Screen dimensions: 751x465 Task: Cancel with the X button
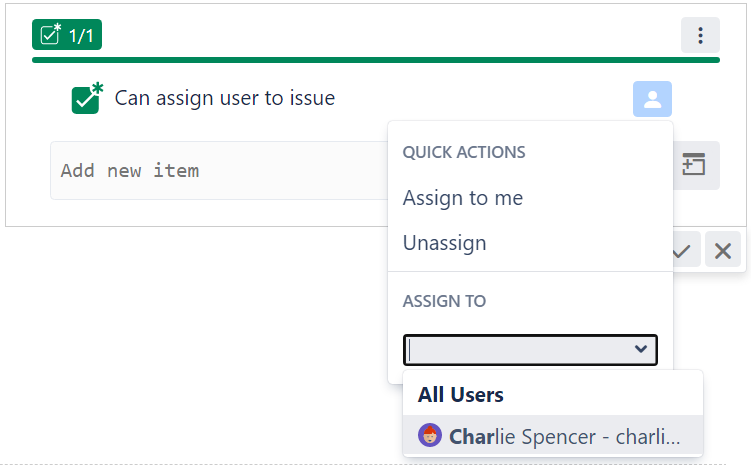[723, 250]
